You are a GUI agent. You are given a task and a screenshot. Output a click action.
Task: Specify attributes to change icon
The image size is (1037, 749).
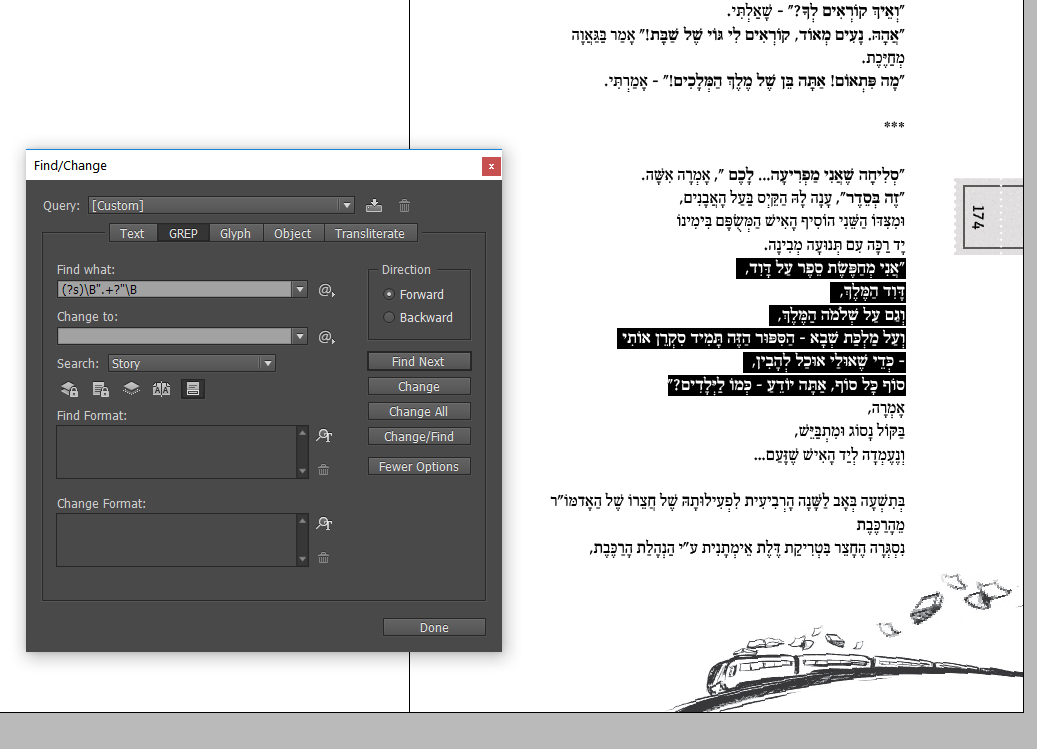[x=324, y=524]
